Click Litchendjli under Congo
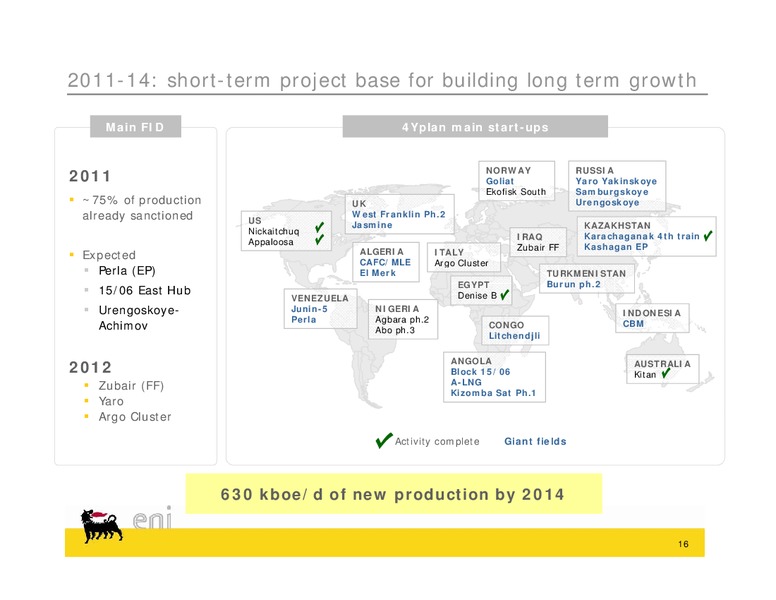The width and height of the screenshot is (776, 600). pos(514,336)
